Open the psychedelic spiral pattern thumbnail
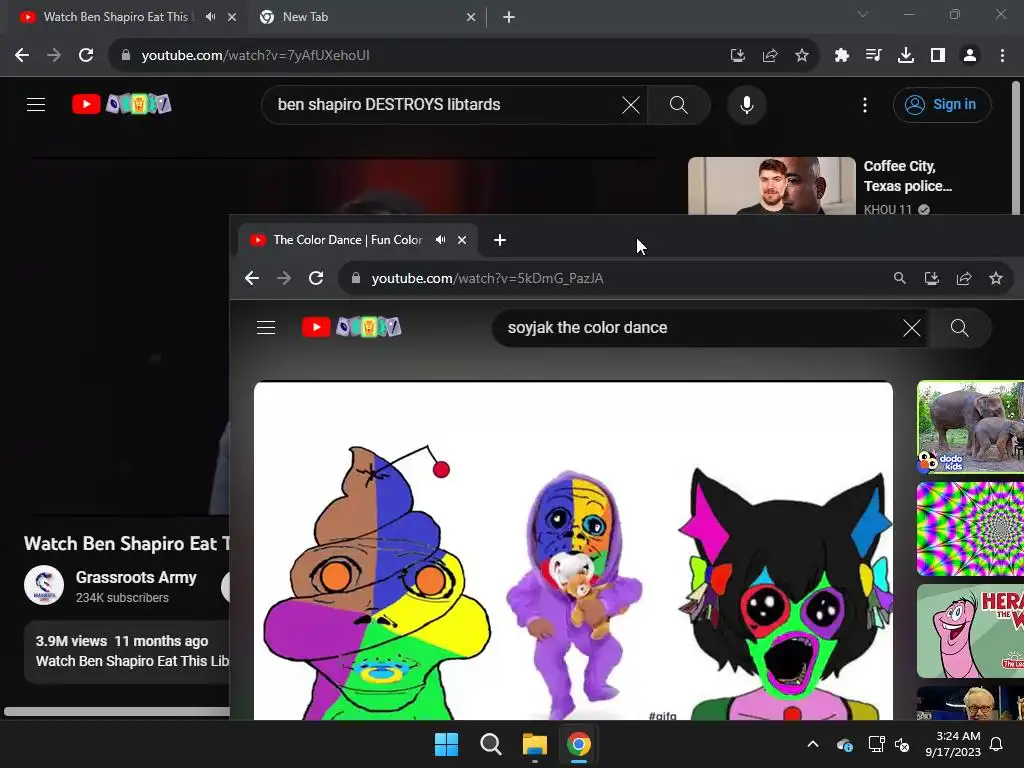The height and width of the screenshot is (768, 1024). tap(970, 529)
